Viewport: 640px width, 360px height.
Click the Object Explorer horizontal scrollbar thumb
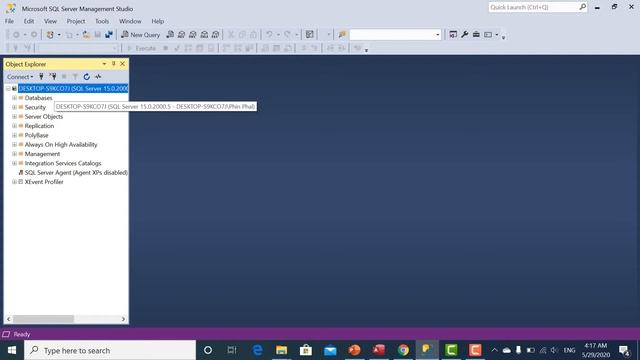coord(43,319)
